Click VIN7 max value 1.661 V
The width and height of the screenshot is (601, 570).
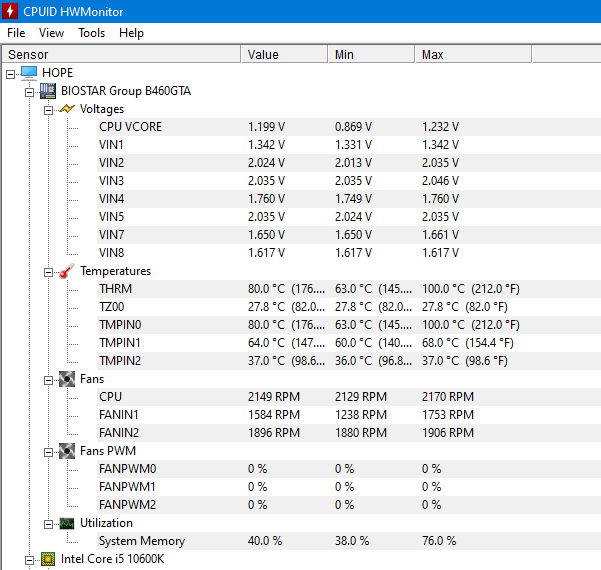[x=440, y=235]
